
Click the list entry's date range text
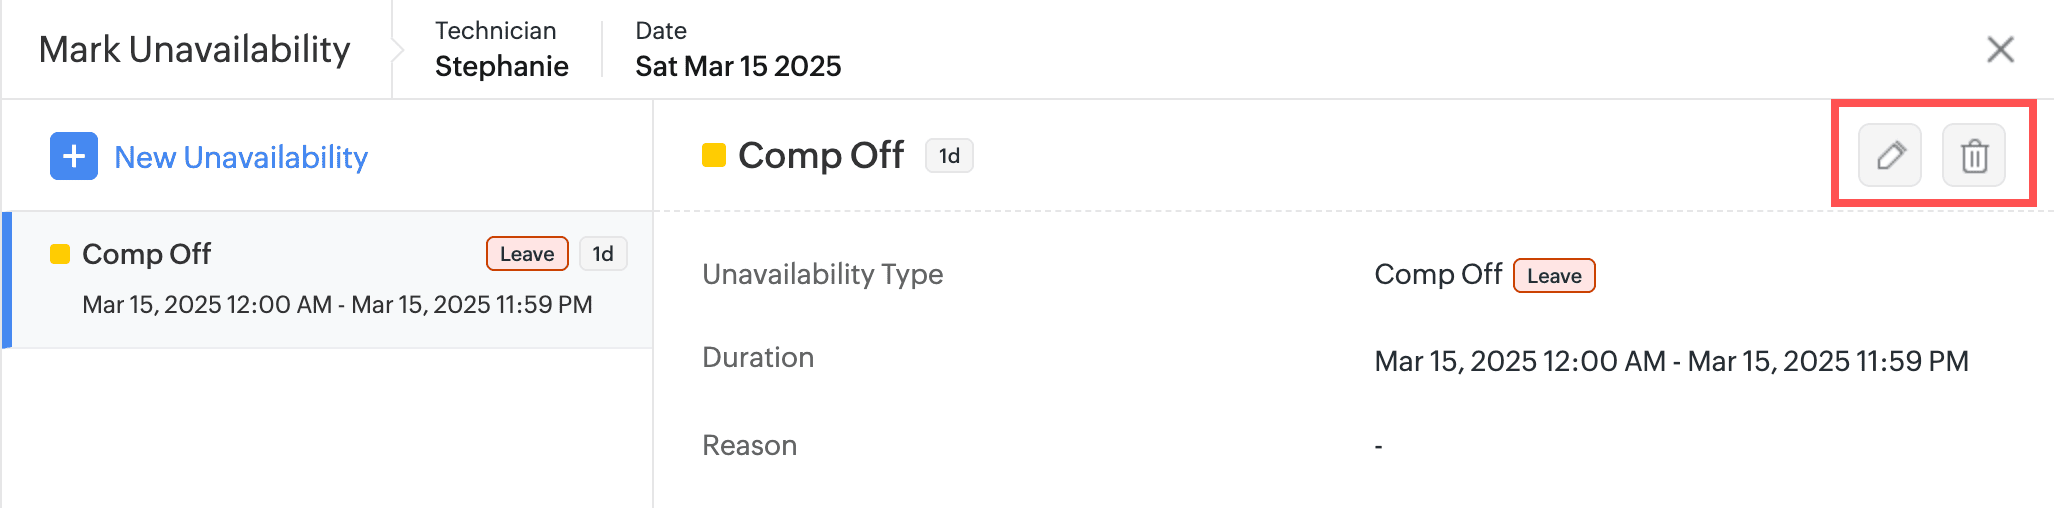[337, 305]
